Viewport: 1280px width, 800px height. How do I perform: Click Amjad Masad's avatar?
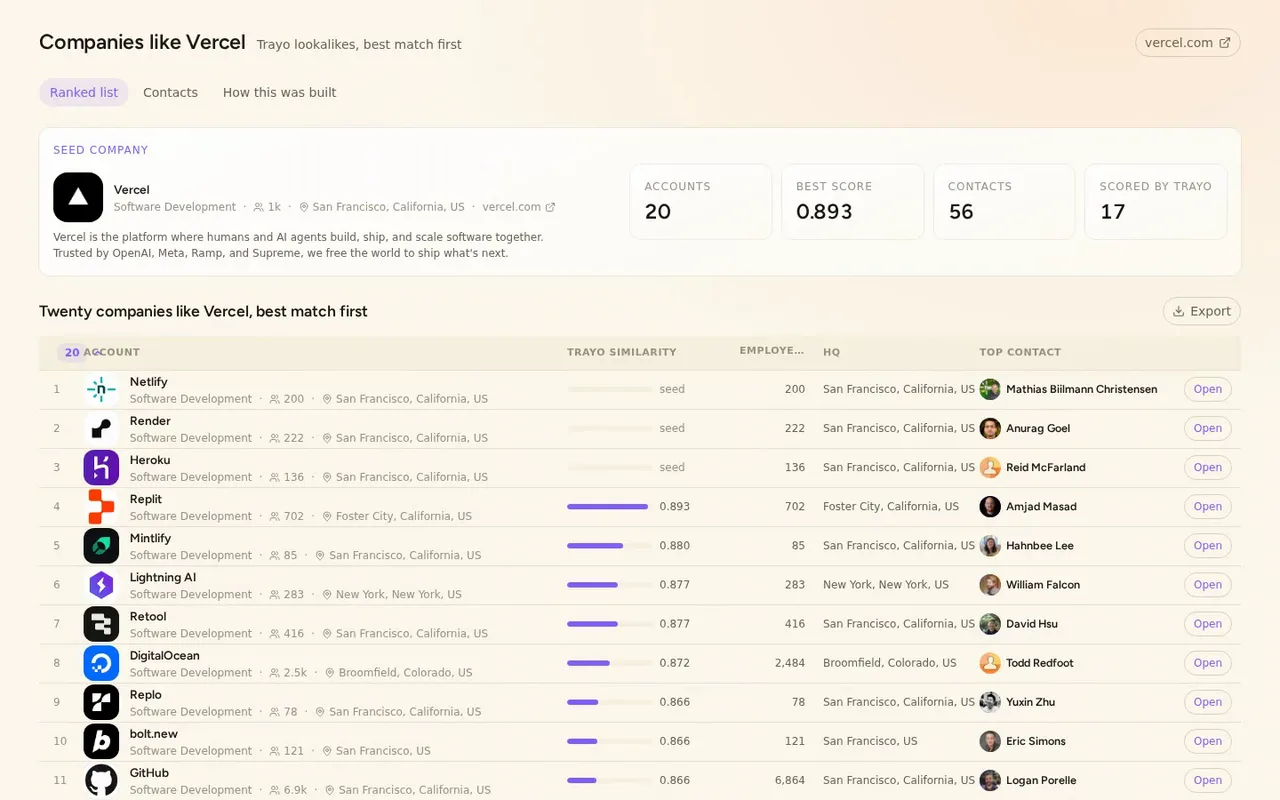[x=990, y=507]
